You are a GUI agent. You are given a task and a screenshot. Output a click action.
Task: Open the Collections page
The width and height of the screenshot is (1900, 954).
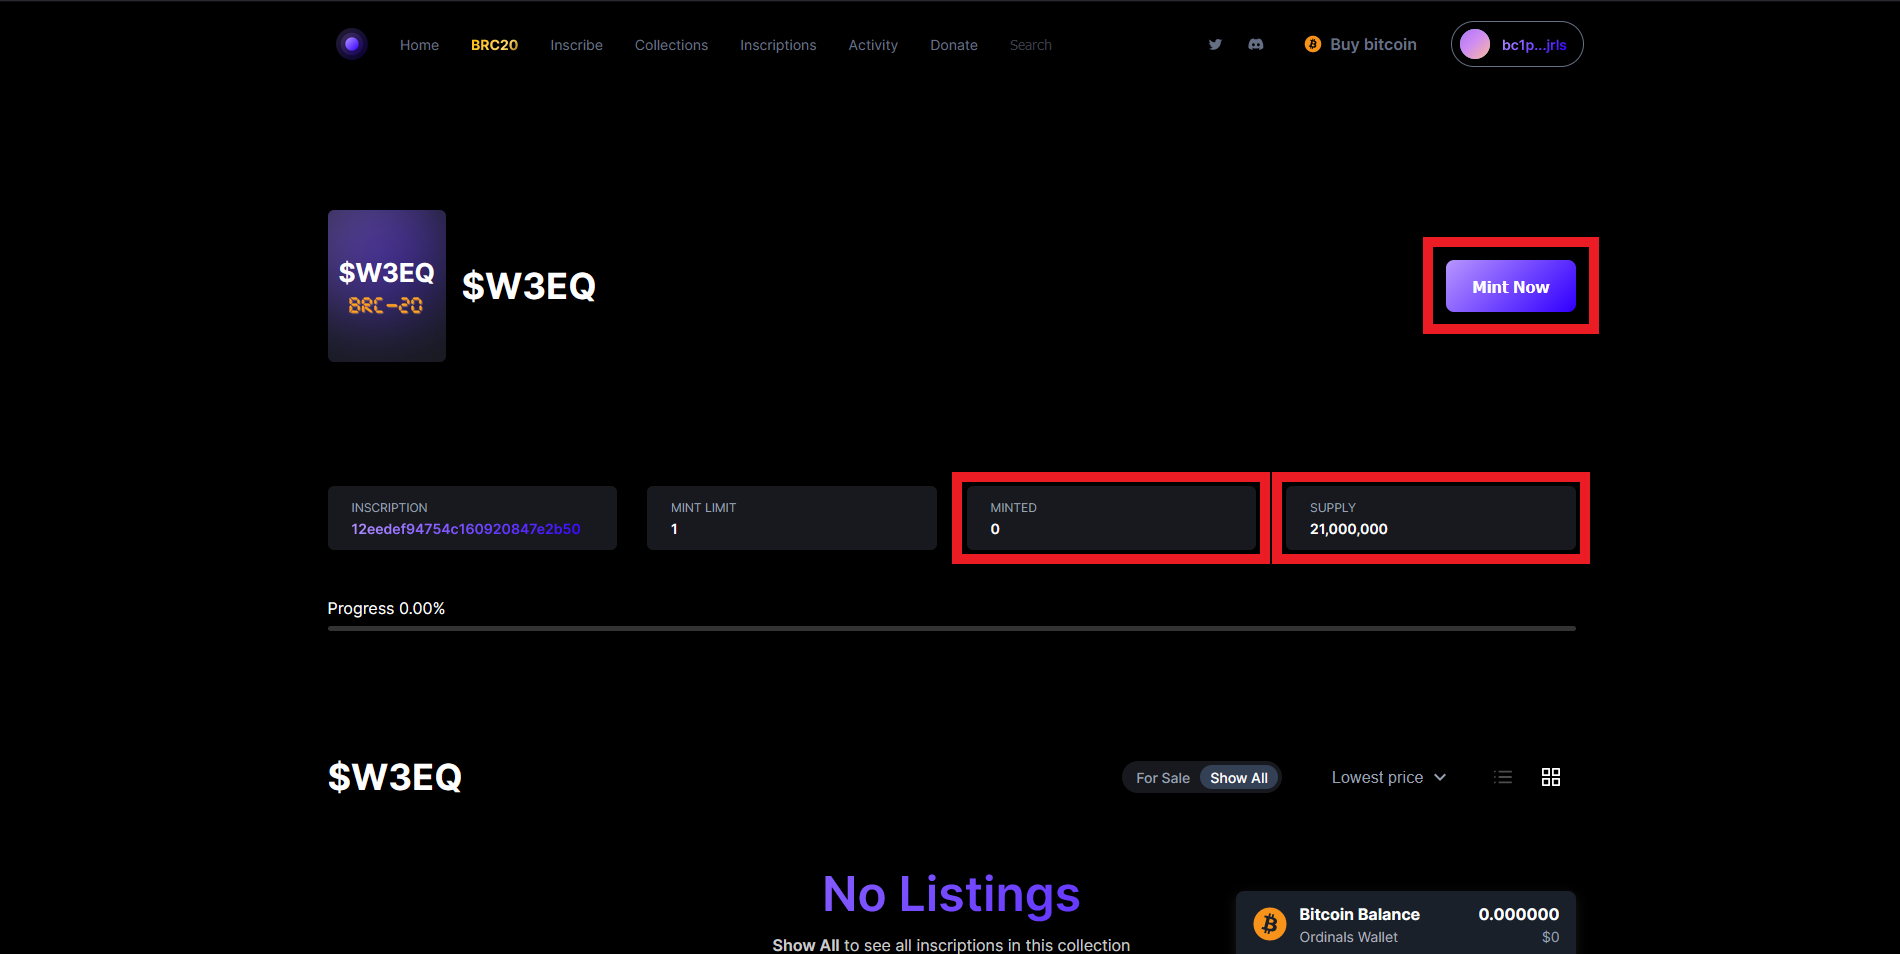coord(671,45)
